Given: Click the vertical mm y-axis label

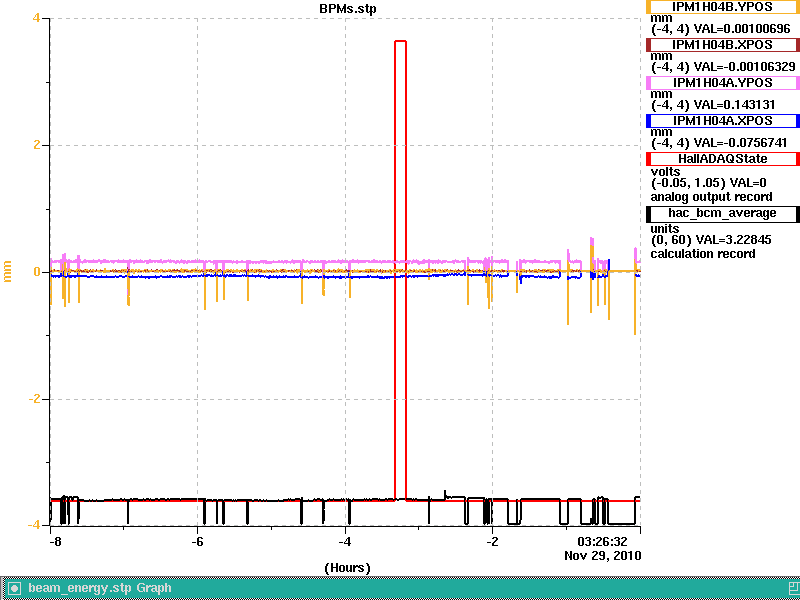Looking at the screenshot, I should click(x=7, y=272).
